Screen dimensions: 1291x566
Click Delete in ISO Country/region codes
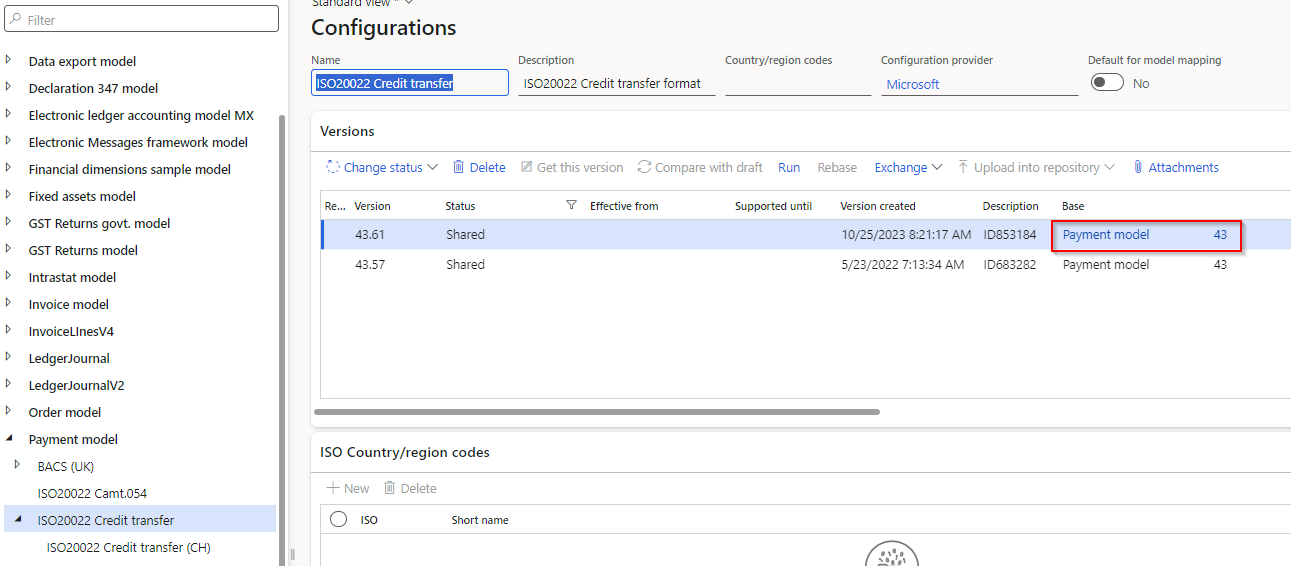410,488
